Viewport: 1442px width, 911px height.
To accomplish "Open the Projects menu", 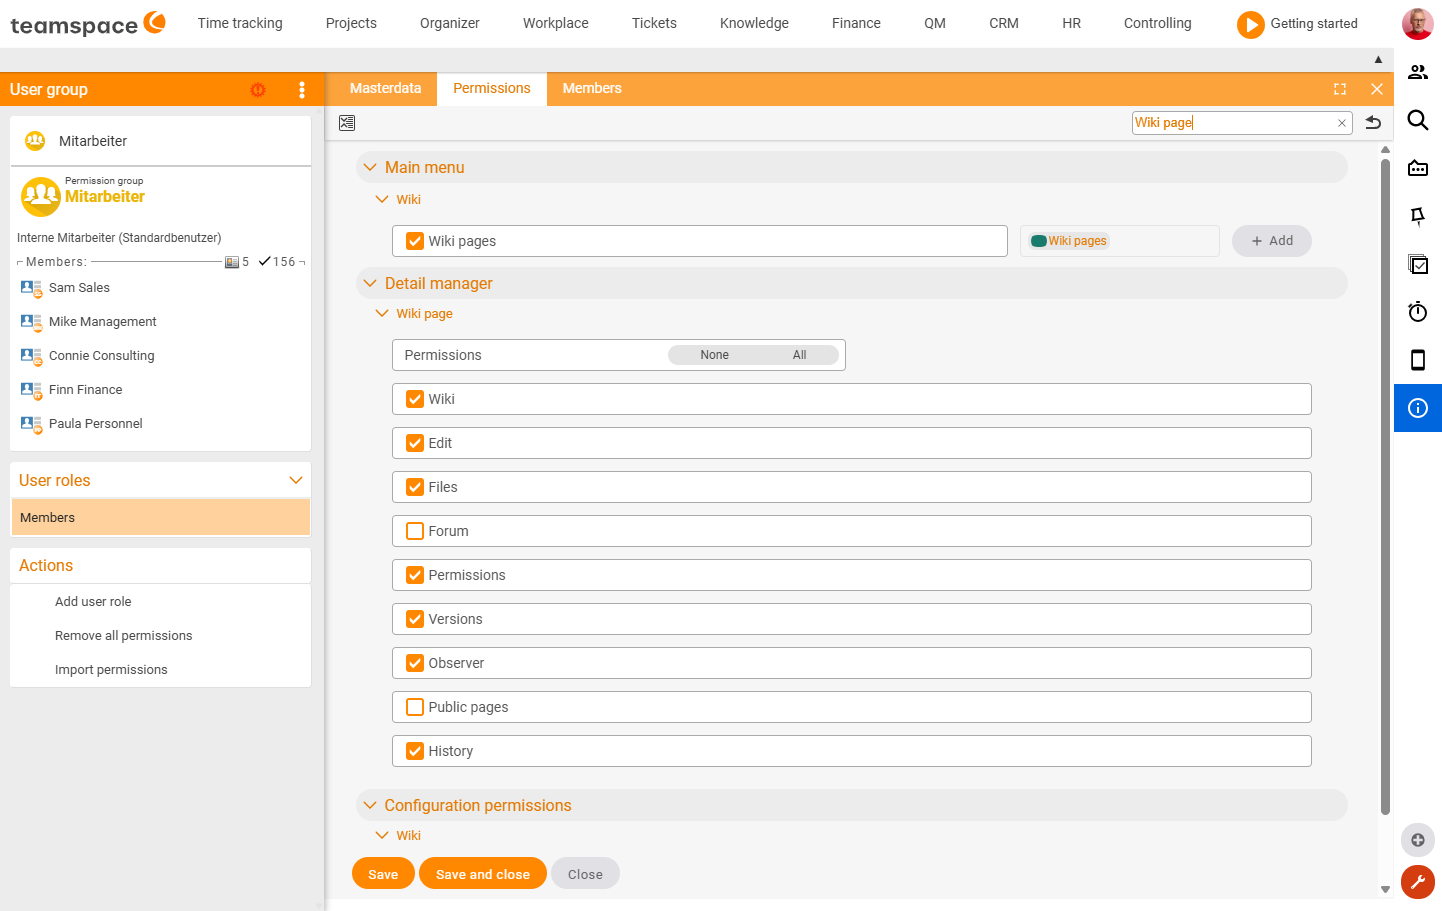I will click(351, 23).
